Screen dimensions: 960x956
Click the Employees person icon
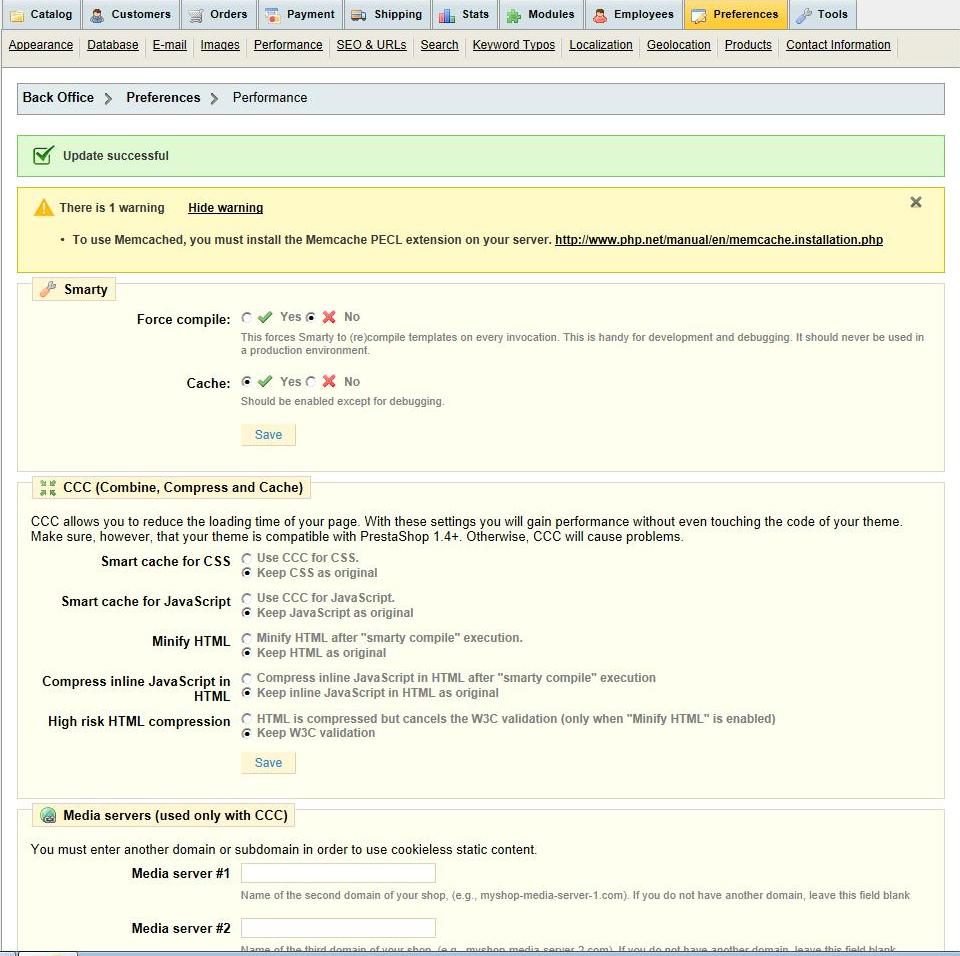point(600,15)
